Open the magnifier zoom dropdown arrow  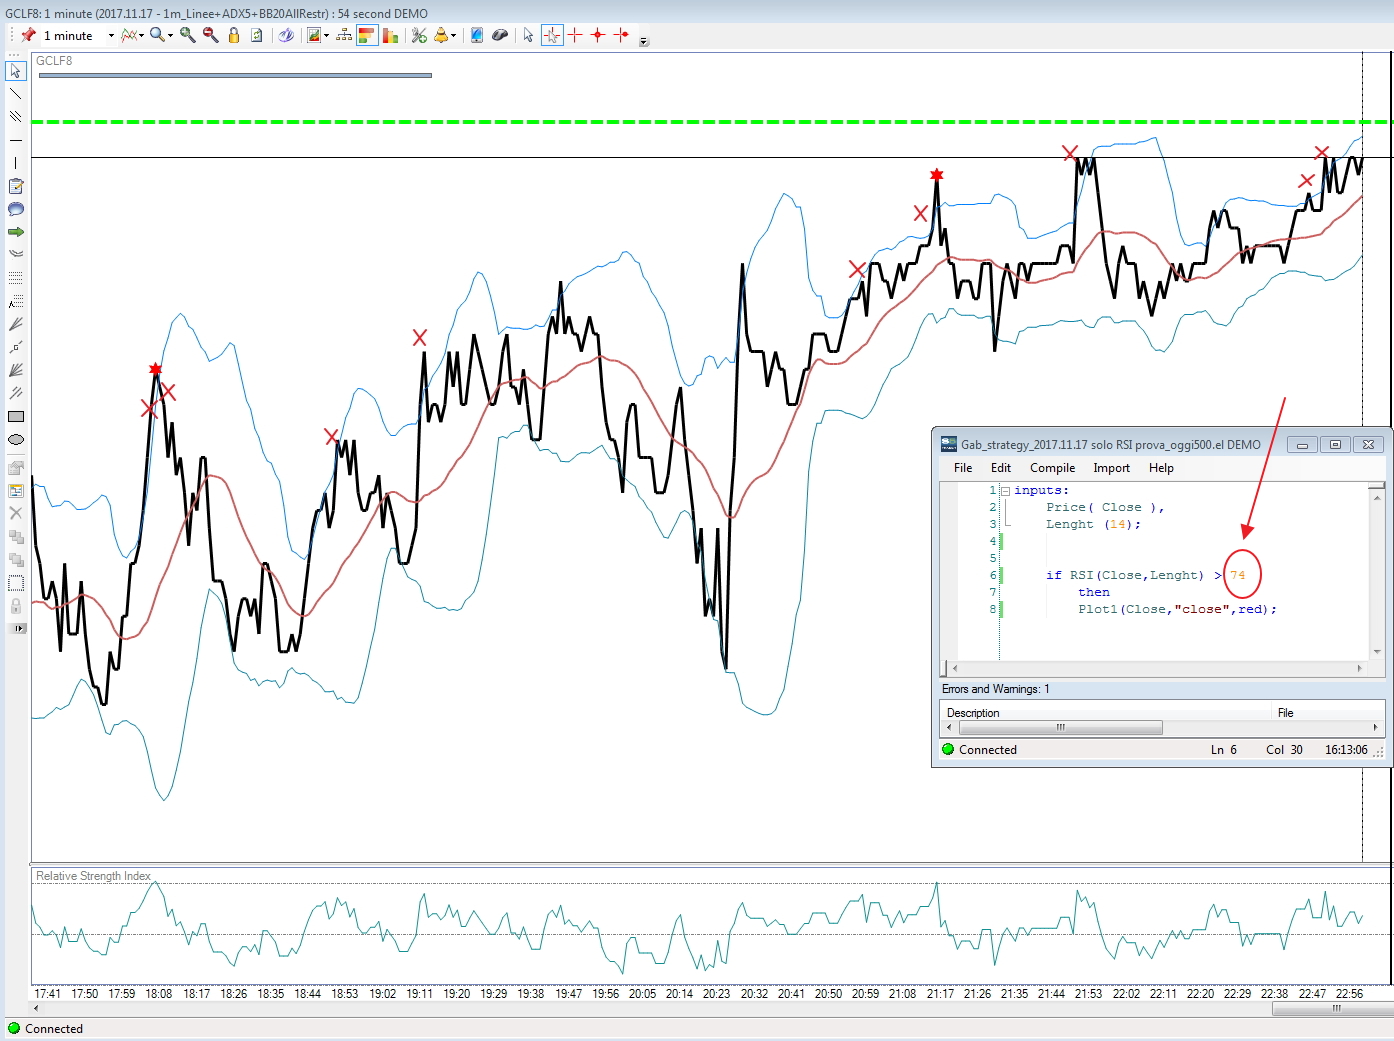pyautogui.click(x=170, y=36)
